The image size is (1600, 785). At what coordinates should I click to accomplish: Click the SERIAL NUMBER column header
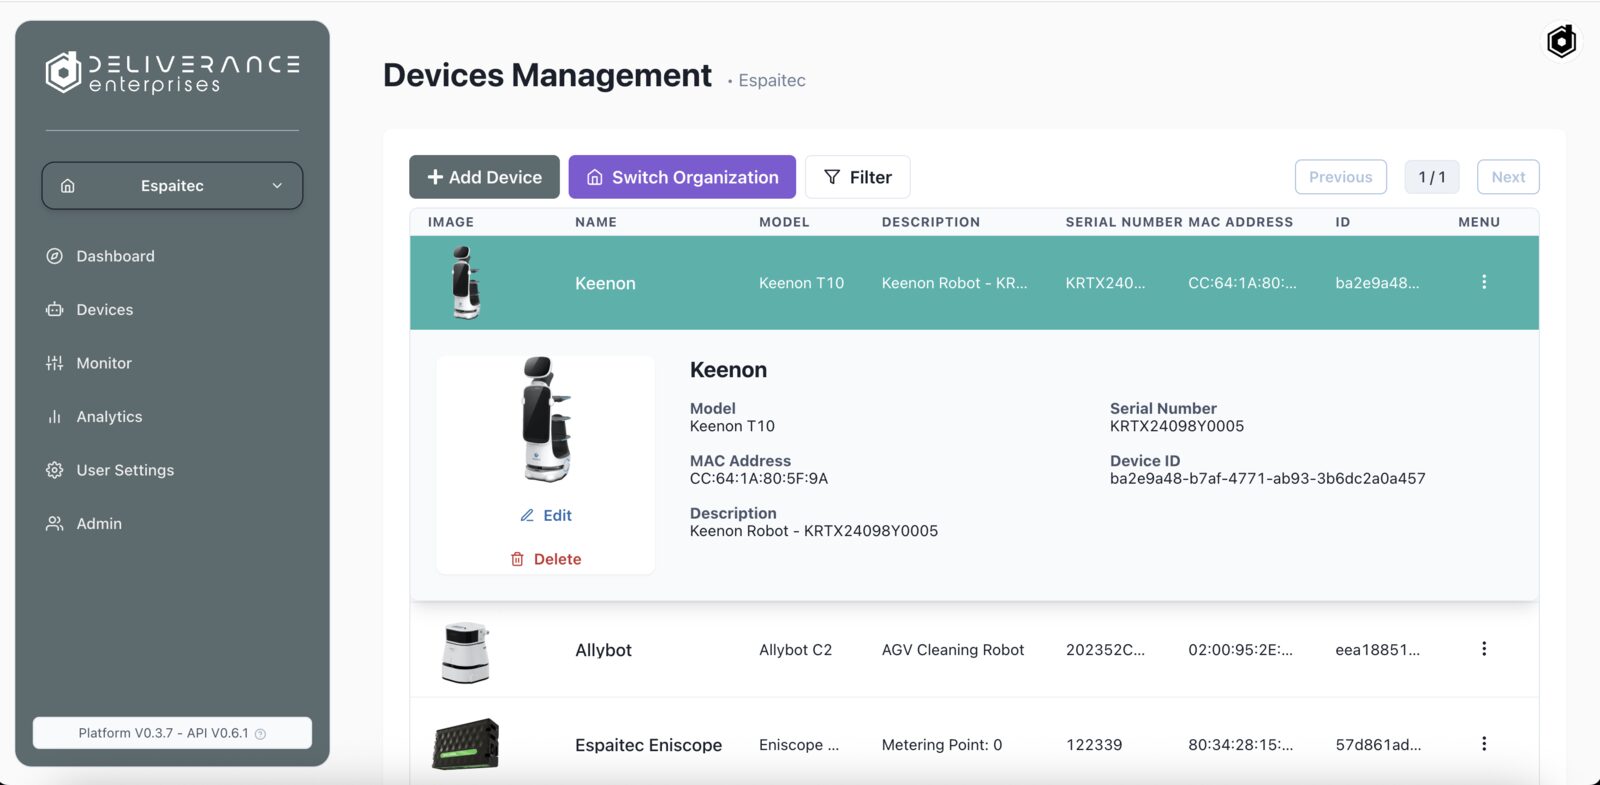pos(1124,222)
